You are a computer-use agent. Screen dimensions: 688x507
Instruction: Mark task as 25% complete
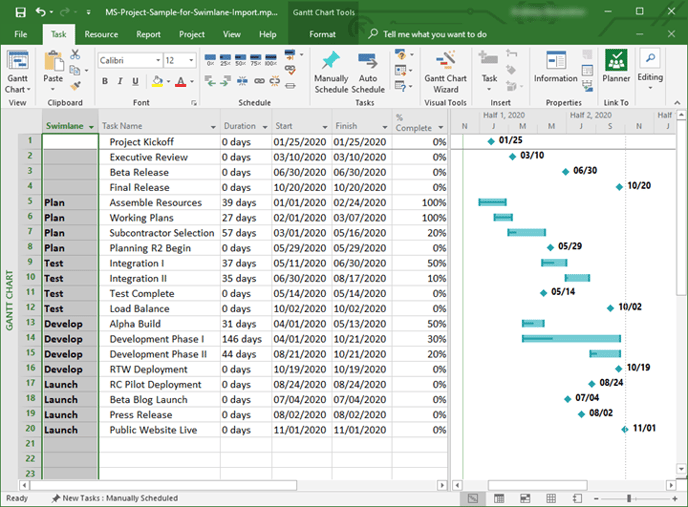tap(225, 60)
